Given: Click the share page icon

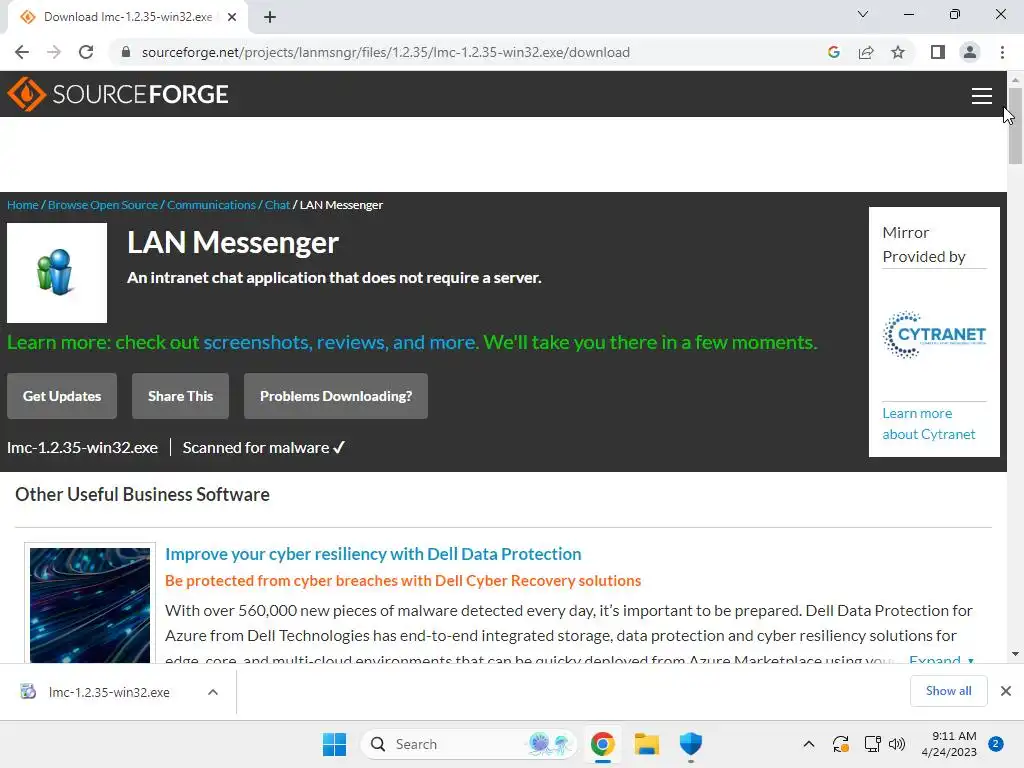Looking at the screenshot, I should (866, 52).
